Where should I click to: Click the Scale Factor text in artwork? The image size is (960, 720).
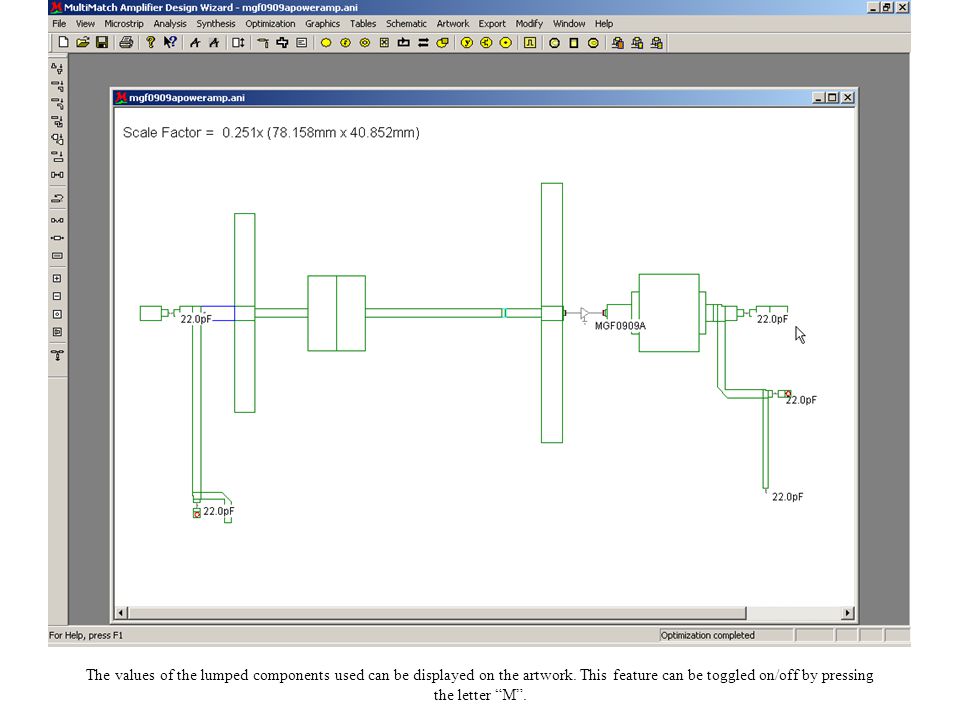coord(271,133)
